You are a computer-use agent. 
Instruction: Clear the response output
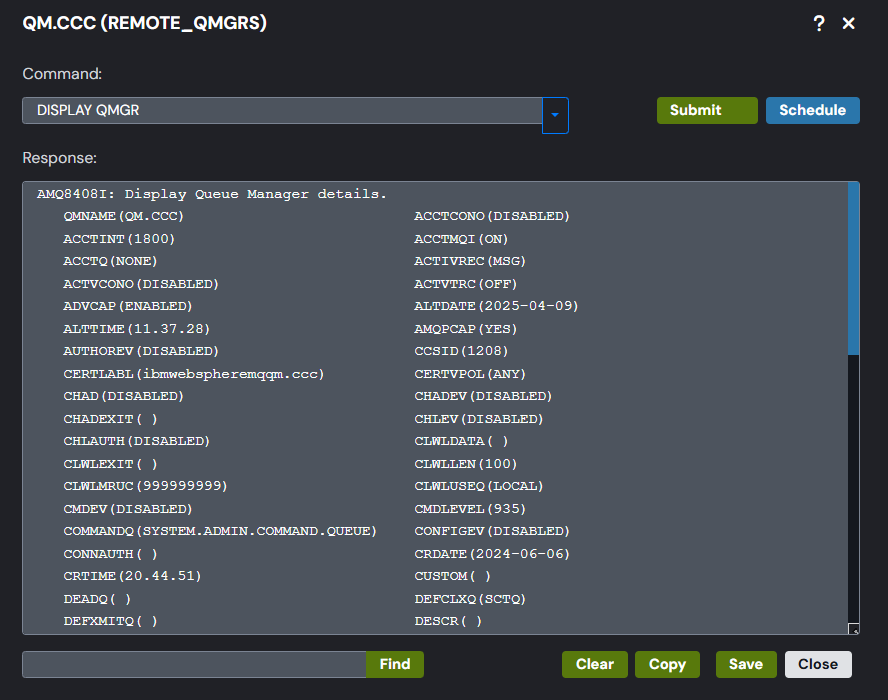[x=595, y=664]
